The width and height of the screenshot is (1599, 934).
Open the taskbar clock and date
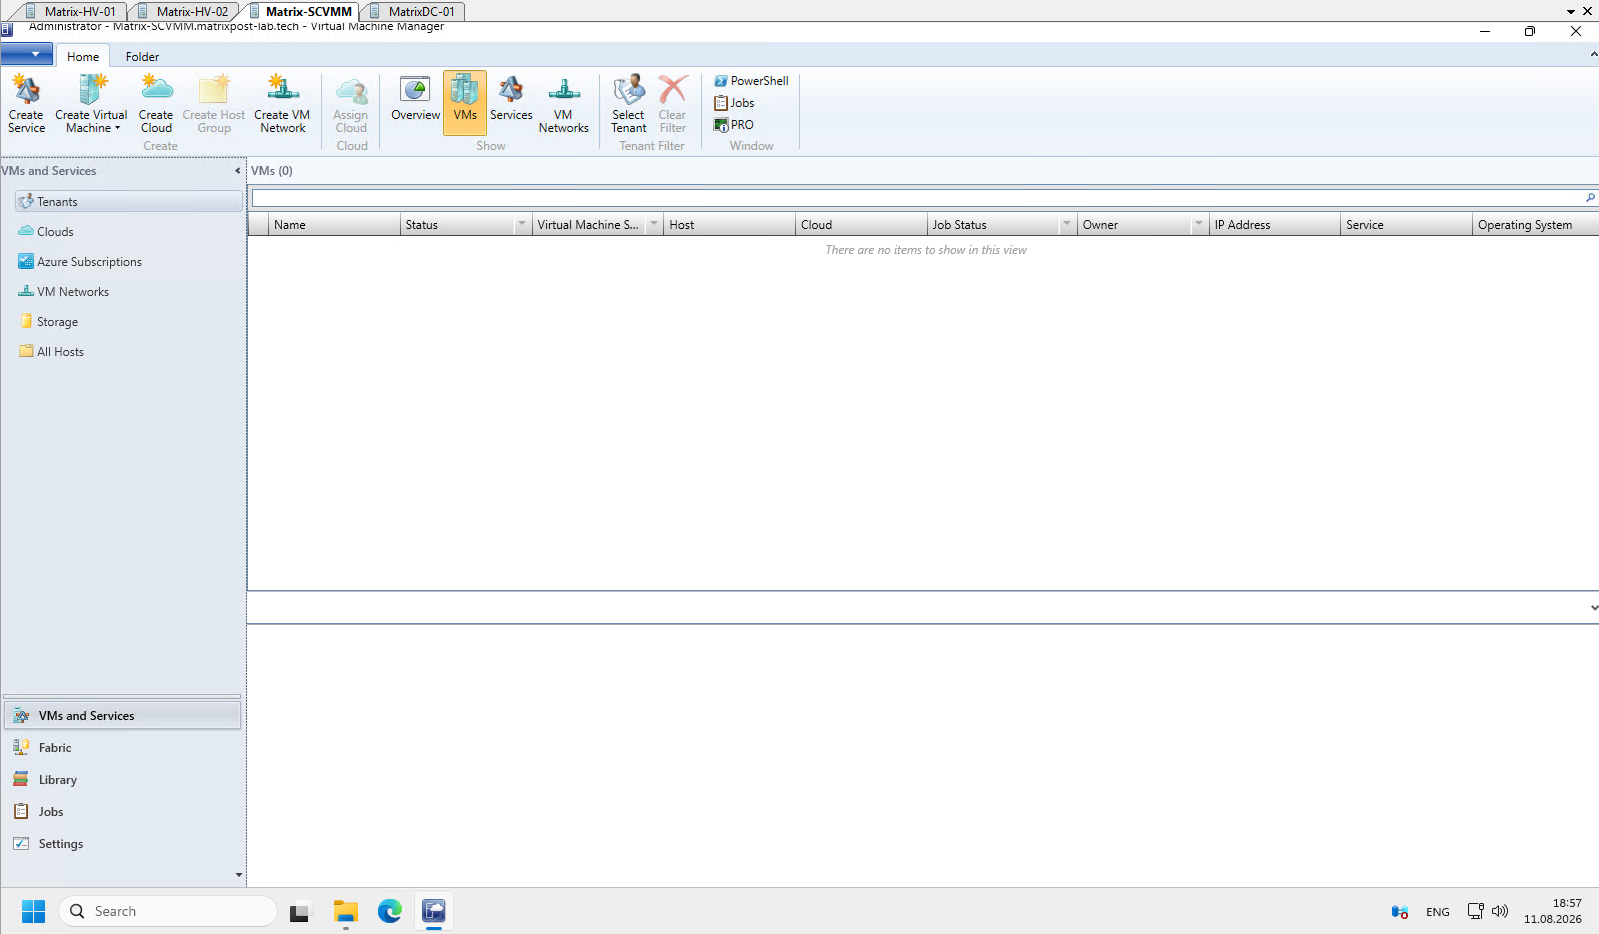[x=1553, y=911]
